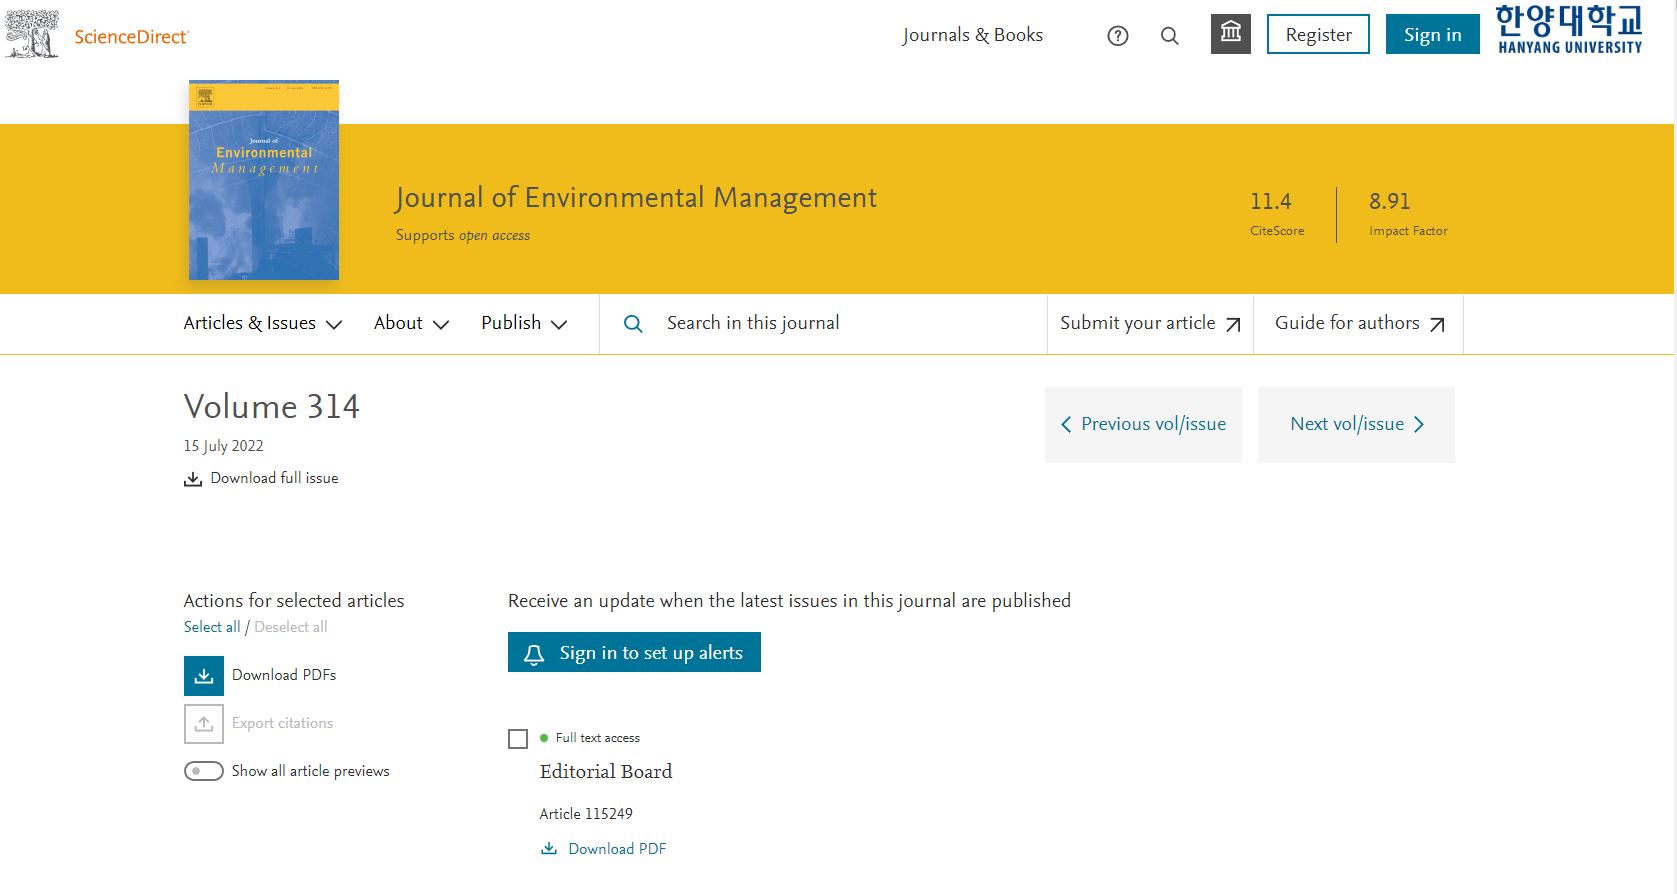Click the institution building icon
Image resolution: width=1677 pixels, height=894 pixels.
pos(1230,34)
